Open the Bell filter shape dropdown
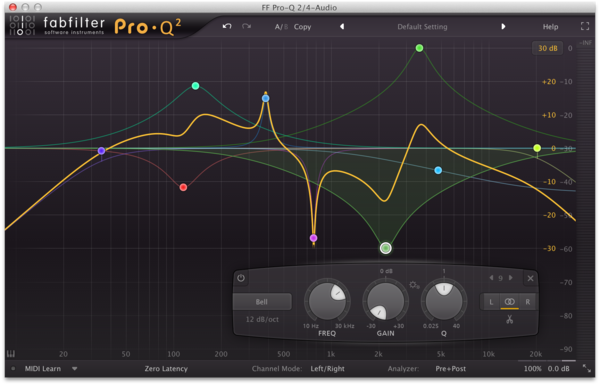600x385 pixels. coord(262,302)
